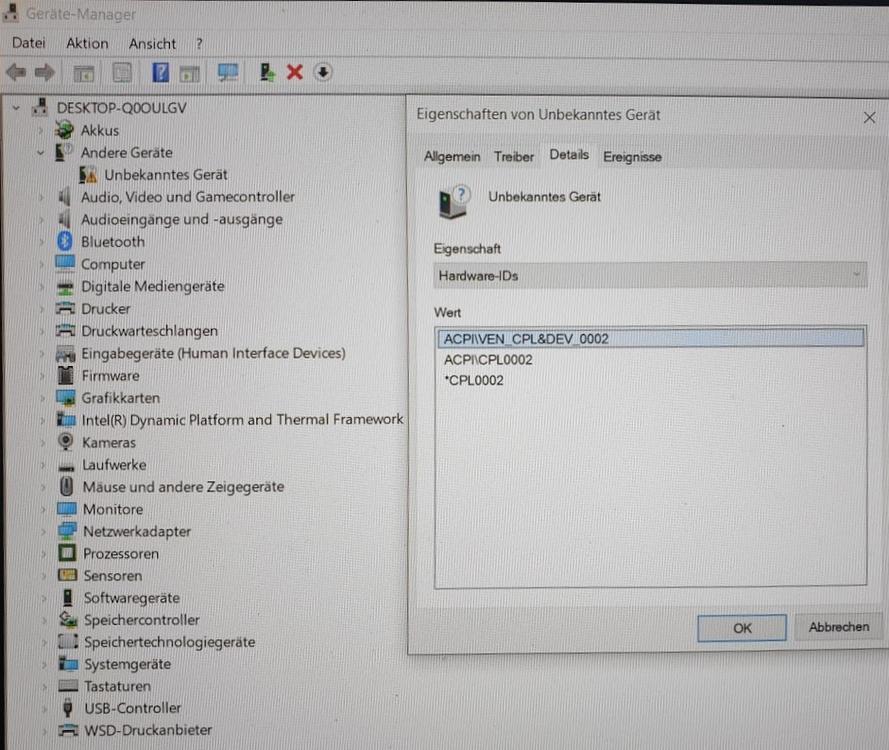This screenshot has height=750, width=889.
Task: Click the show/hide console tree toolbar icon
Action: [85, 73]
